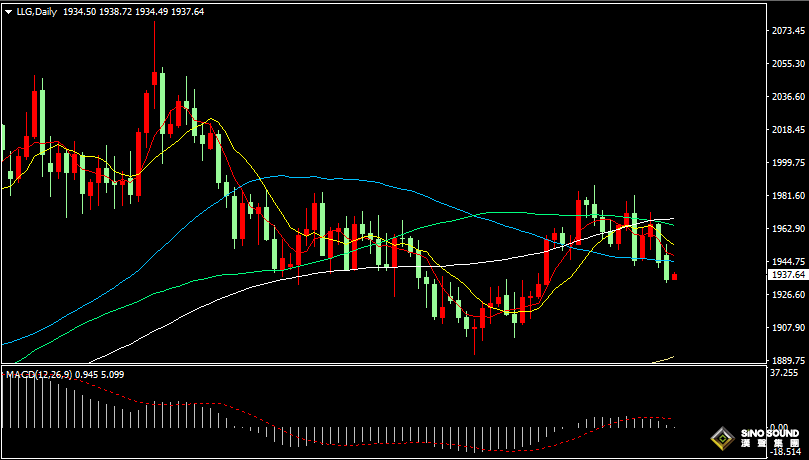Click the 1926.60 price axis label

point(789,294)
